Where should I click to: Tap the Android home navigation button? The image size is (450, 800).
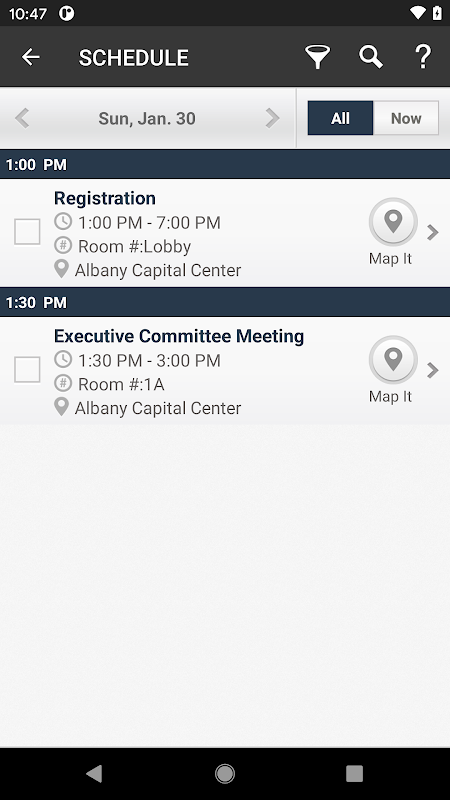[225, 773]
